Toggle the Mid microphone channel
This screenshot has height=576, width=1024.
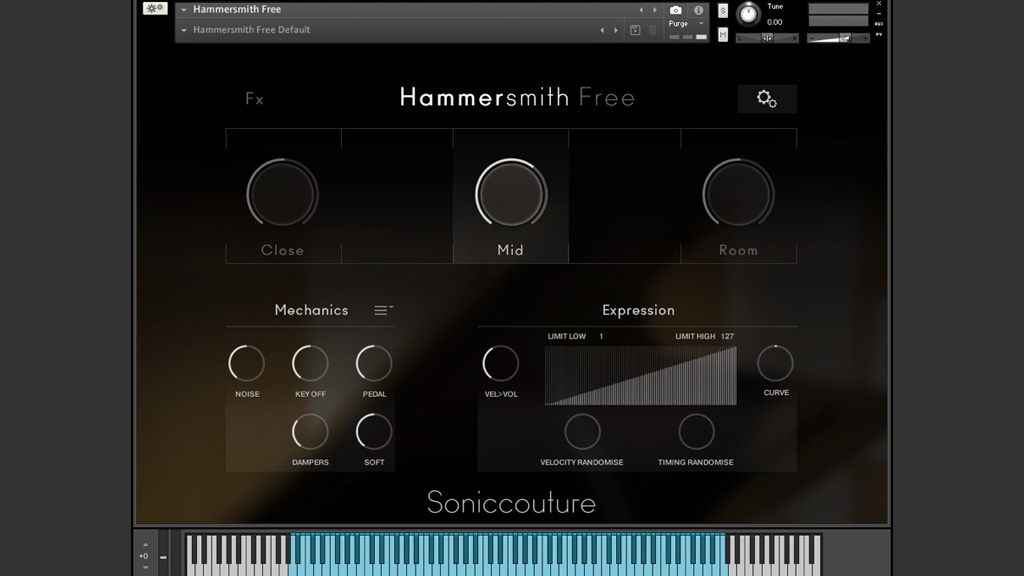tap(511, 251)
